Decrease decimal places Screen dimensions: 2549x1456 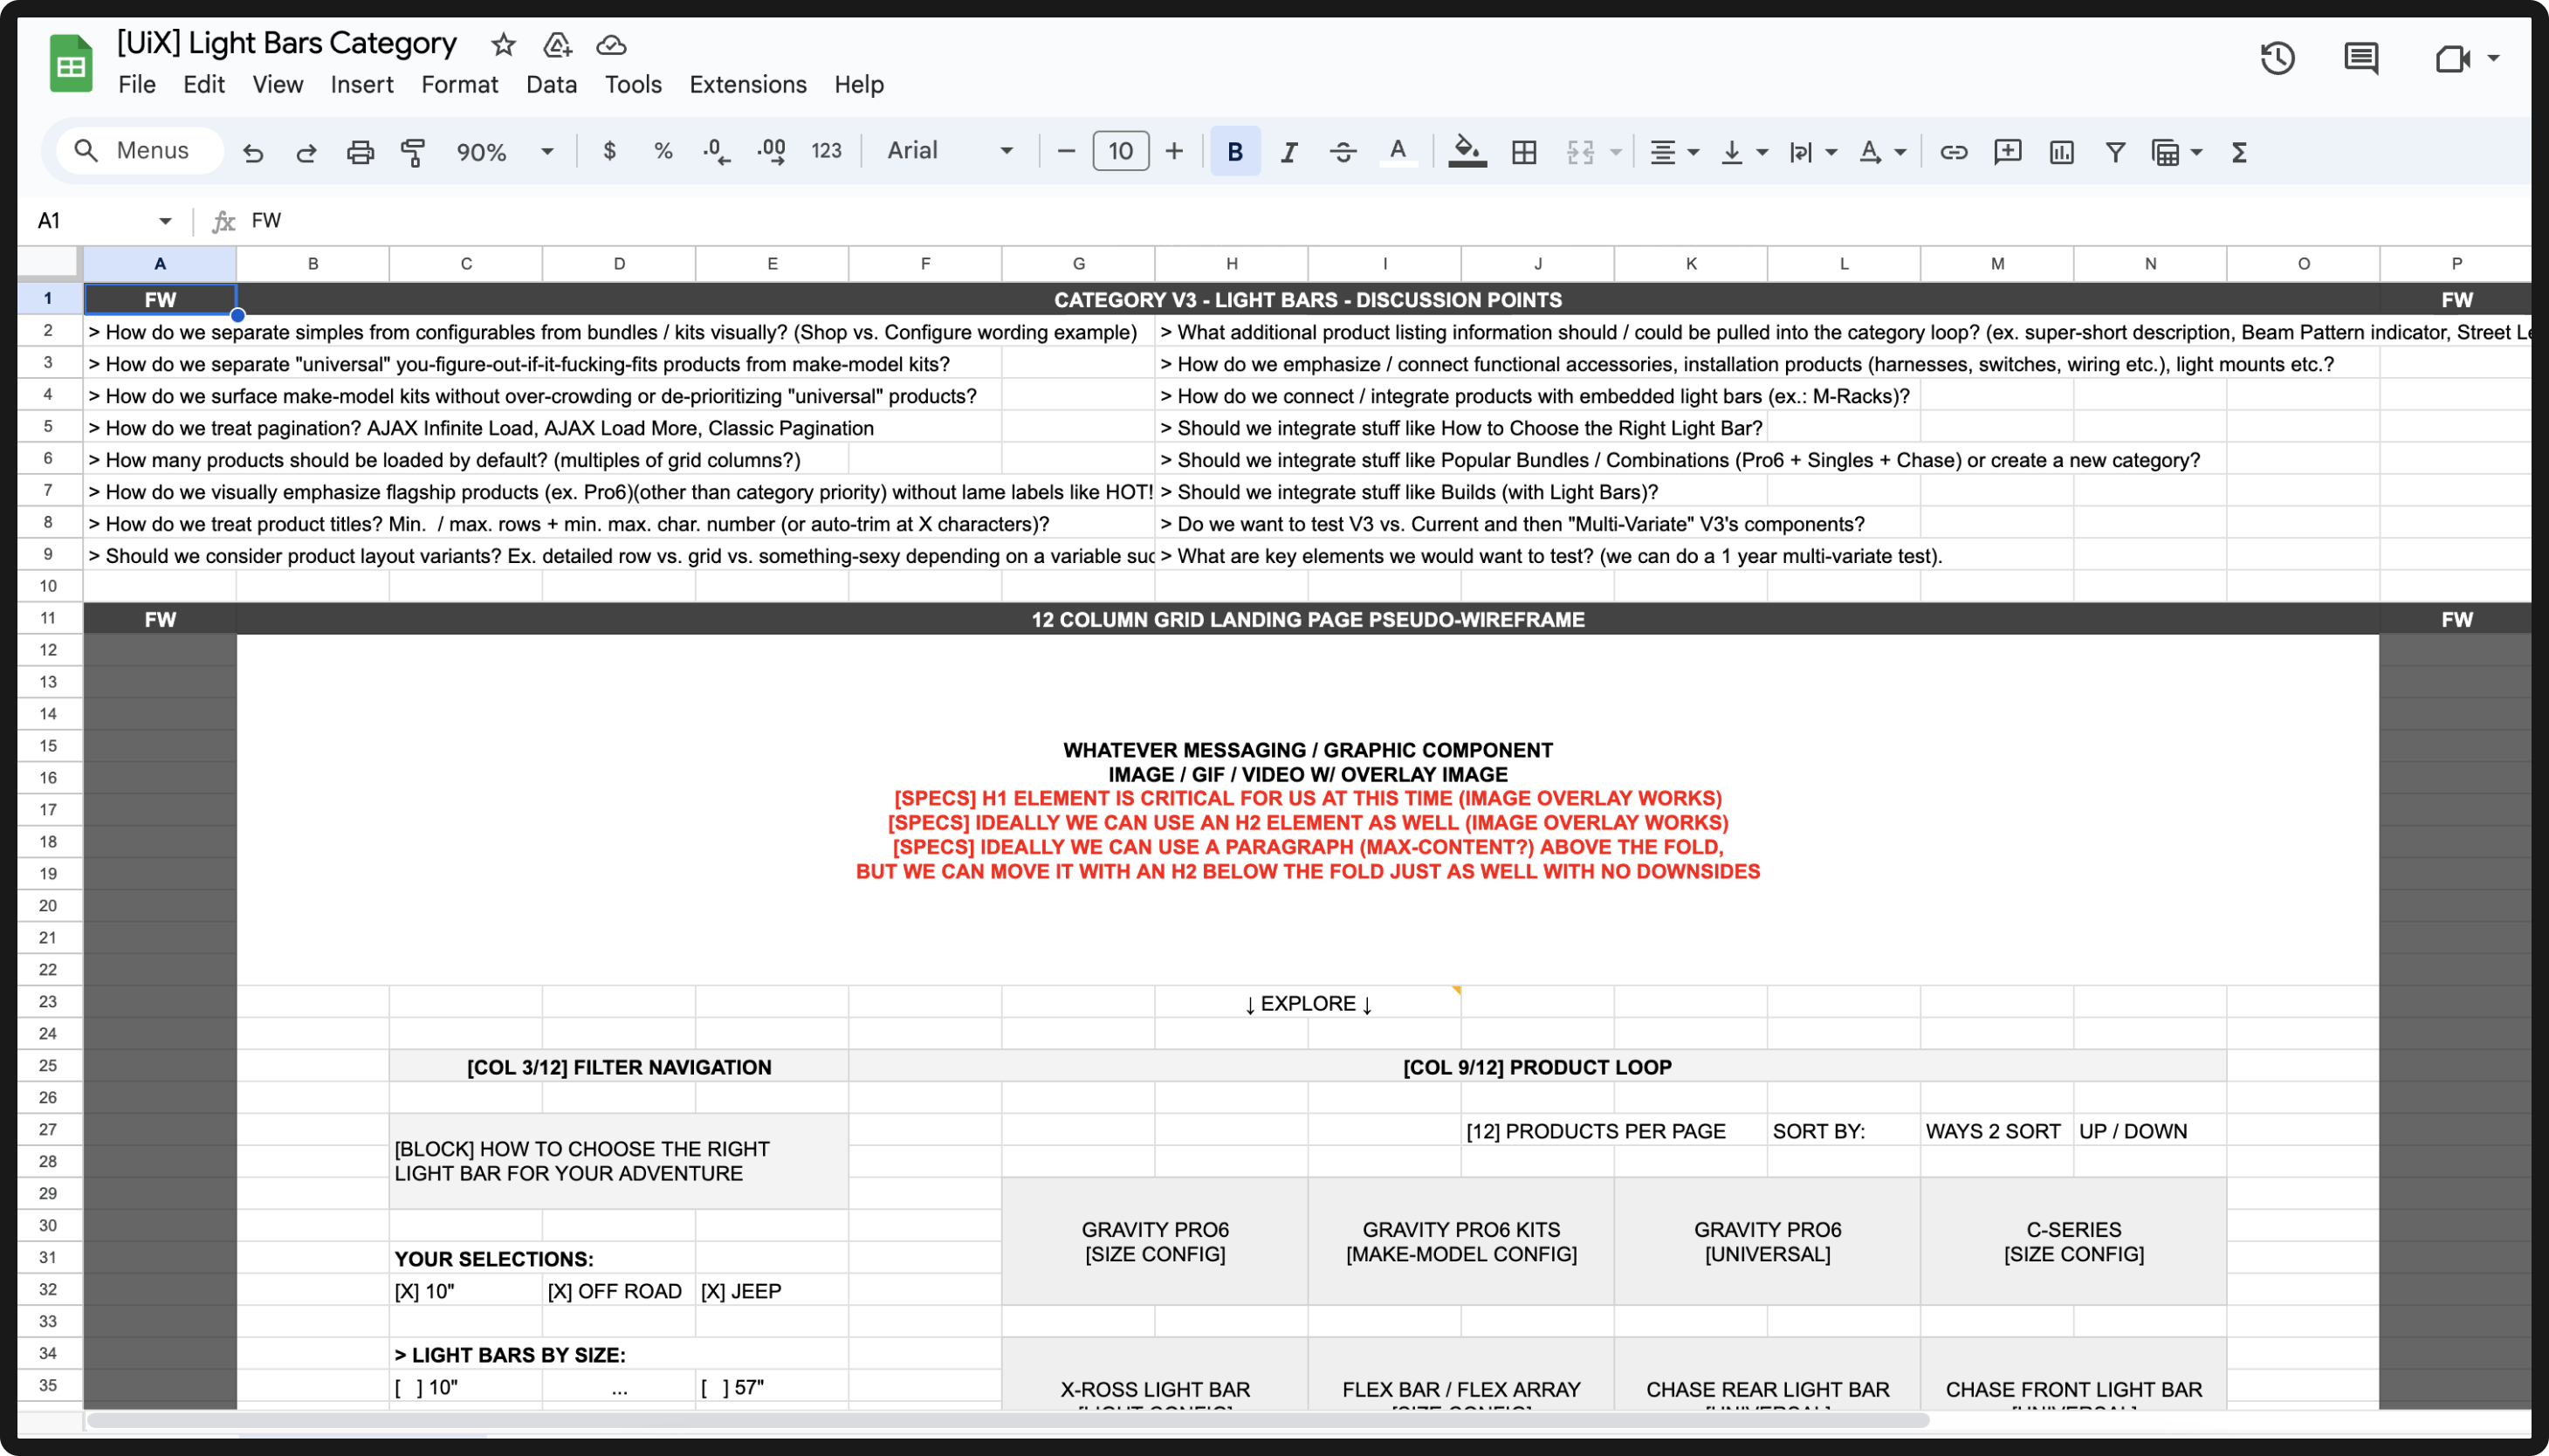click(716, 151)
